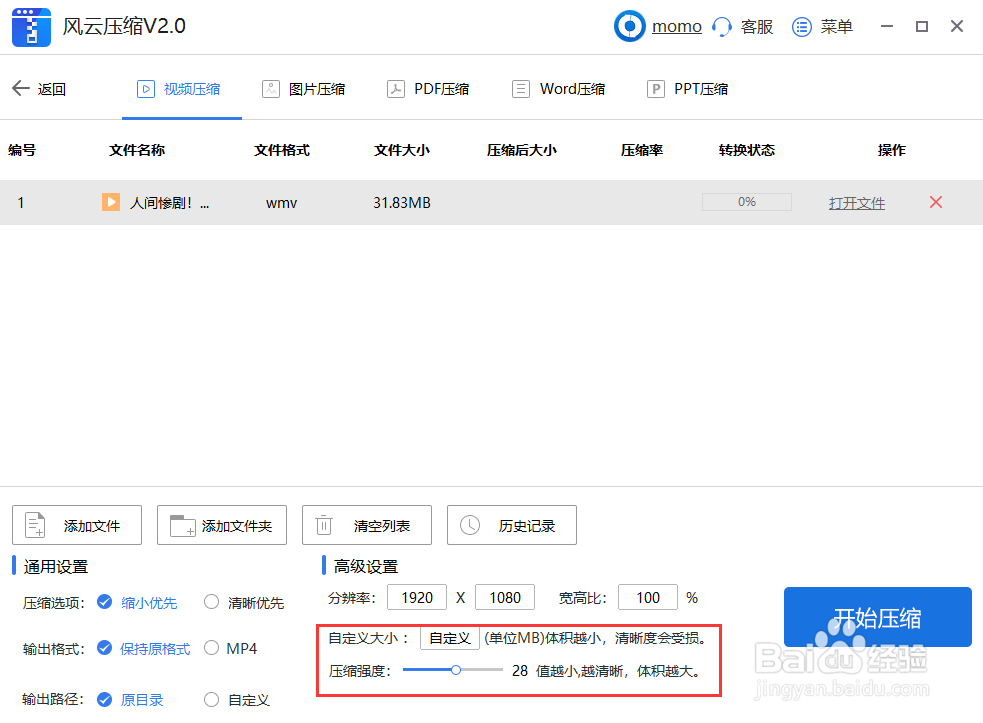Viewport: 983px width, 723px height.
Task: Click 开始压缩 to start compressing
Action: coord(877,617)
